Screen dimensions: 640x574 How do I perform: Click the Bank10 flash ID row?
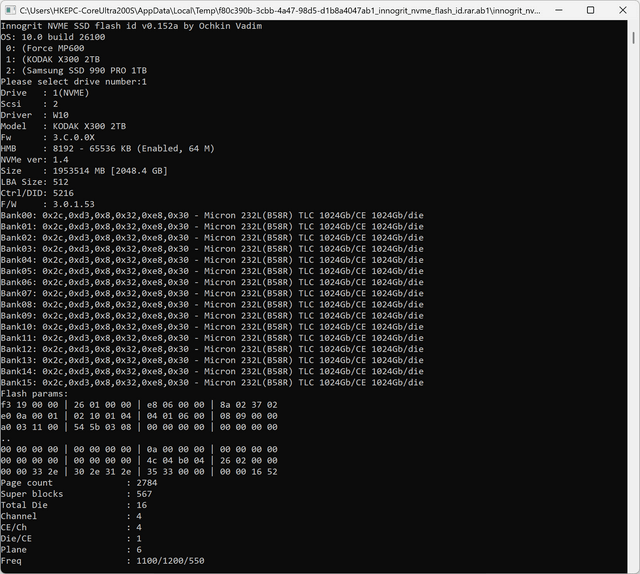pos(212,327)
